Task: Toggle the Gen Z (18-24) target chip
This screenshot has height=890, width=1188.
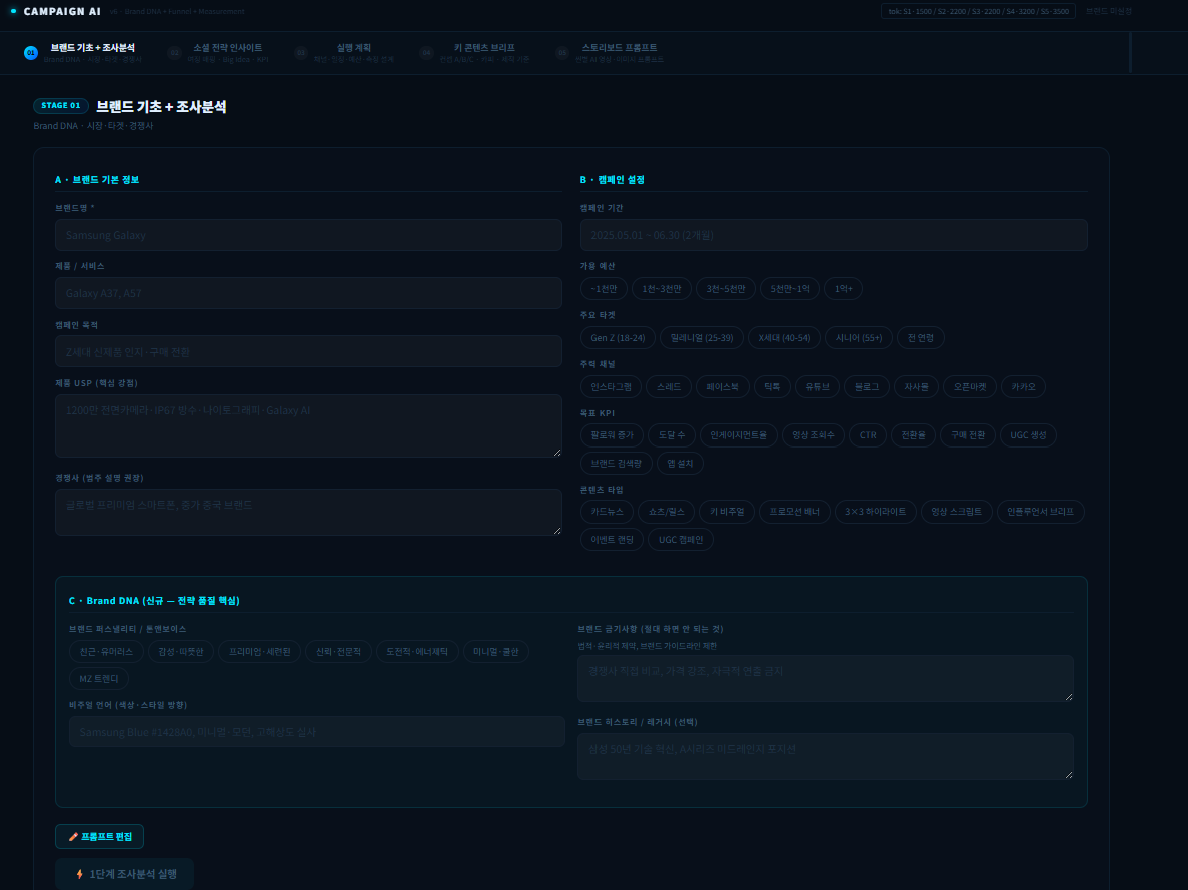Action: (617, 338)
